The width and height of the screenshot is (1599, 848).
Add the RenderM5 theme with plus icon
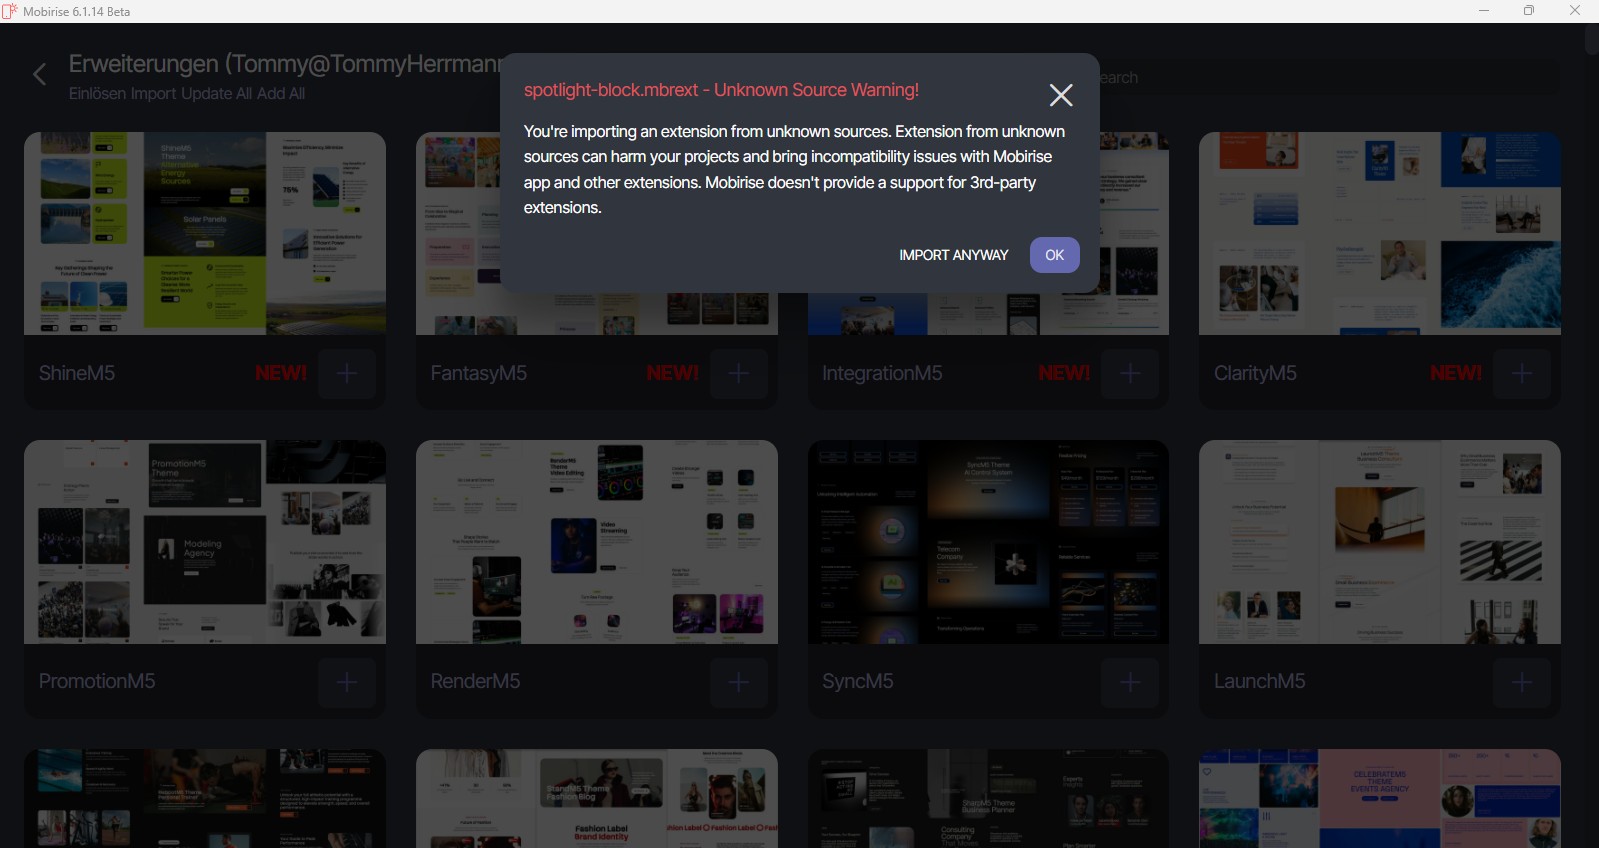point(739,681)
